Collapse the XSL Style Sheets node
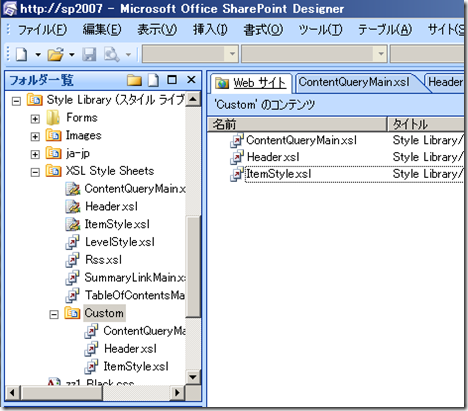 (35, 172)
